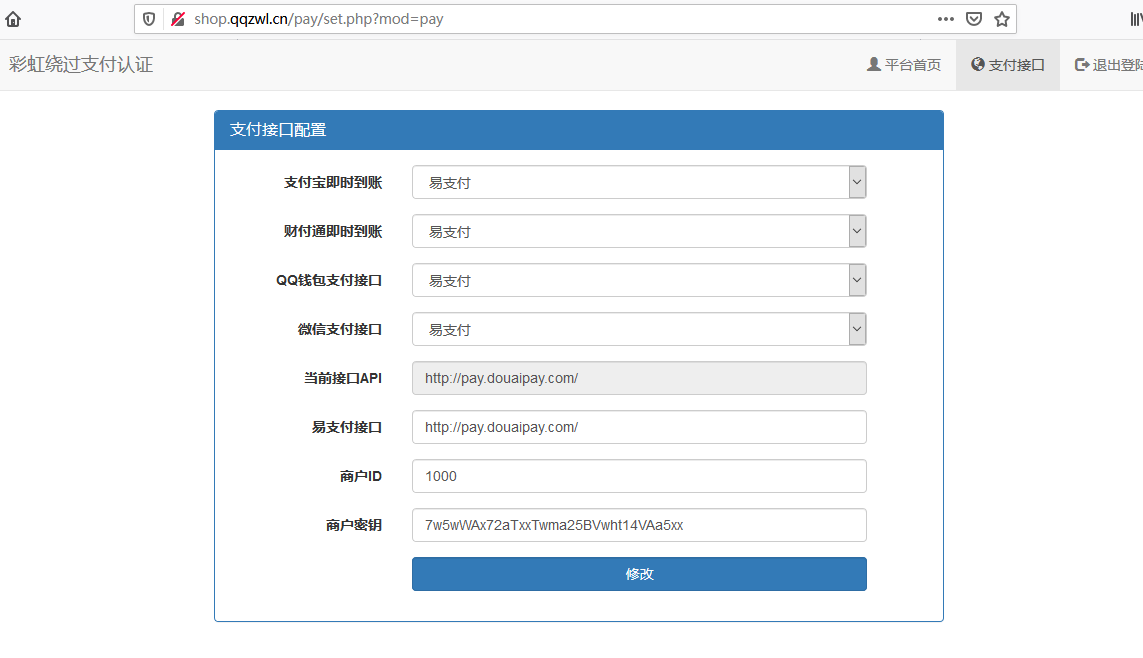This screenshot has width=1143, height=658.
Task: Select the 商户ID label
Action: coord(361,476)
